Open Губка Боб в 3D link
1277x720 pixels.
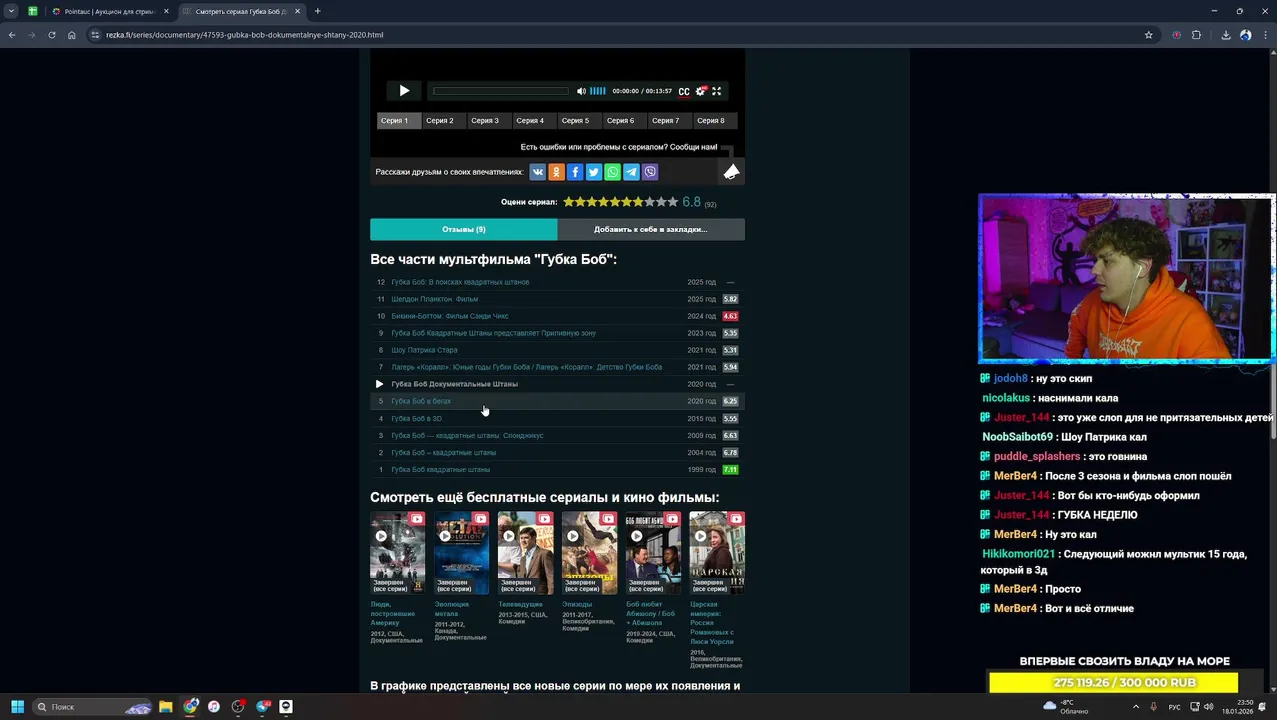click(416, 419)
